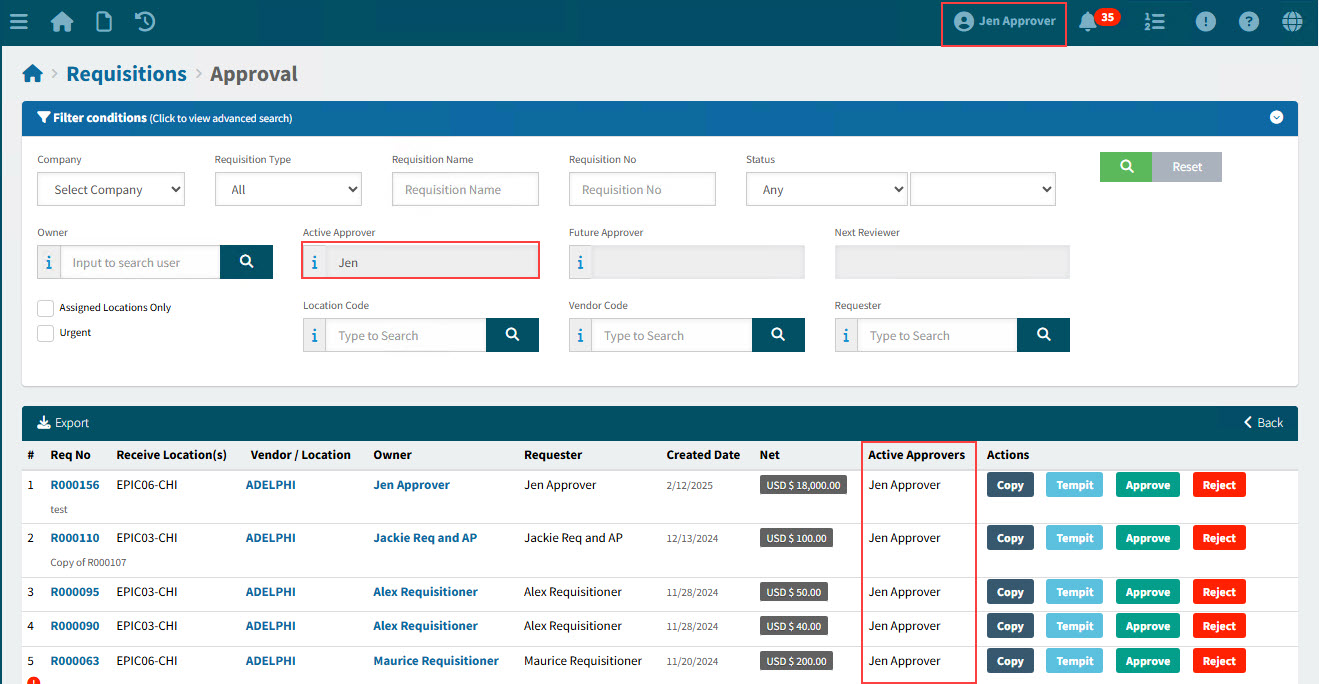Open the Status Any dropdown
Viewport: 1319px width, 684px height.
coord(826,190)
